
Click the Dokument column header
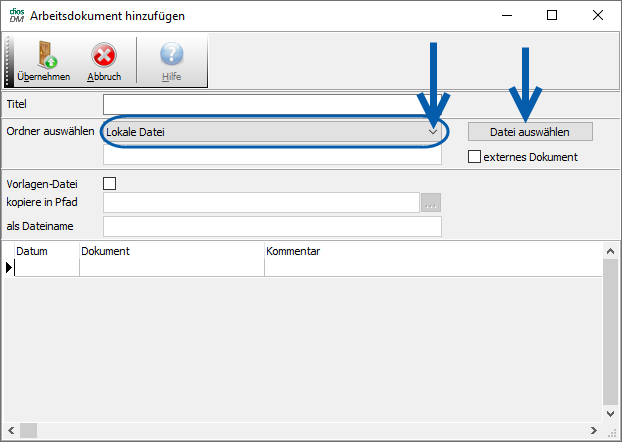coord(170,251)
